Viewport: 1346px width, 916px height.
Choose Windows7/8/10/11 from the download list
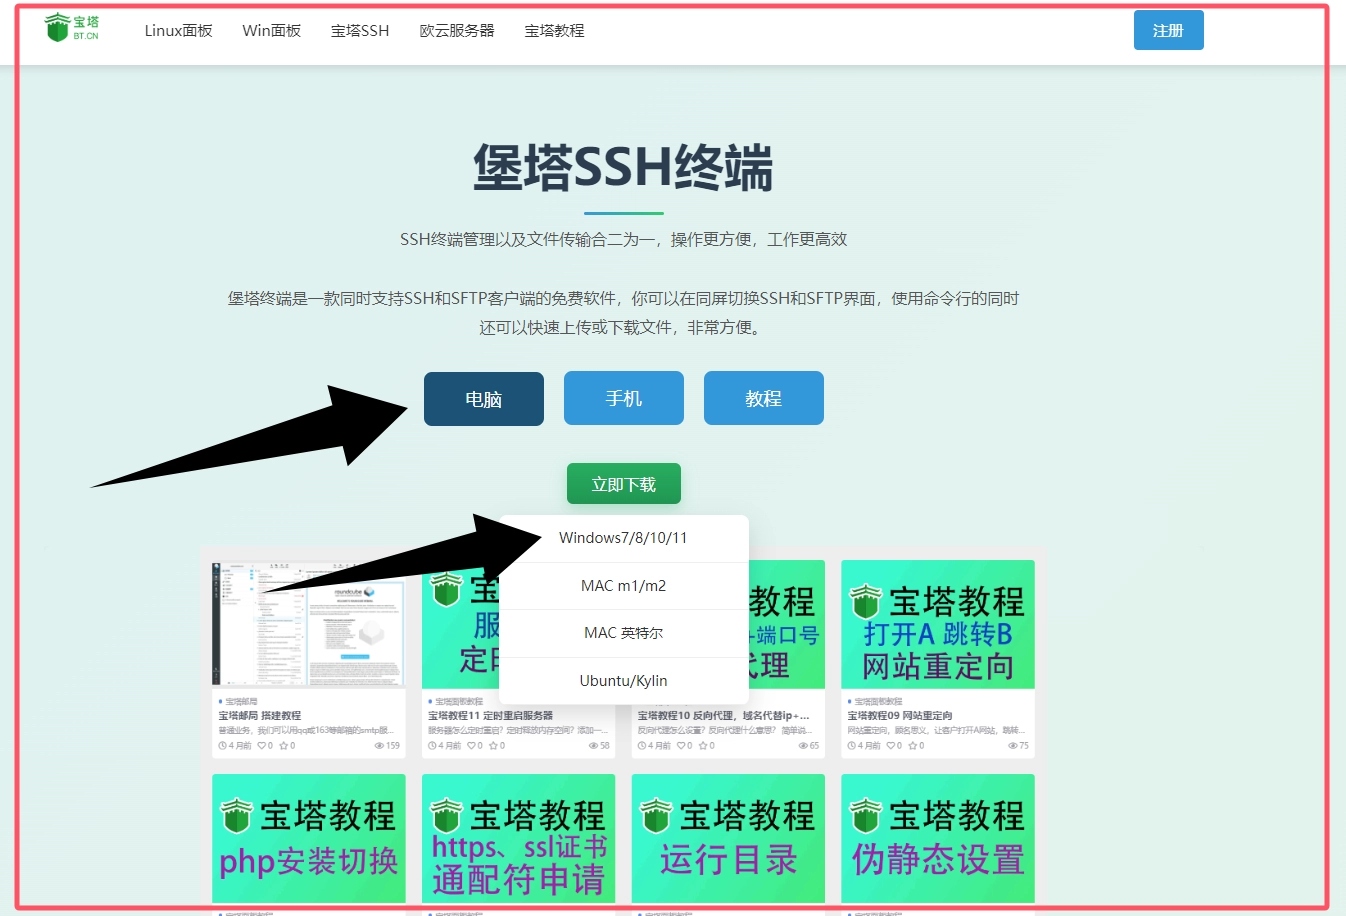click(623, 538)
